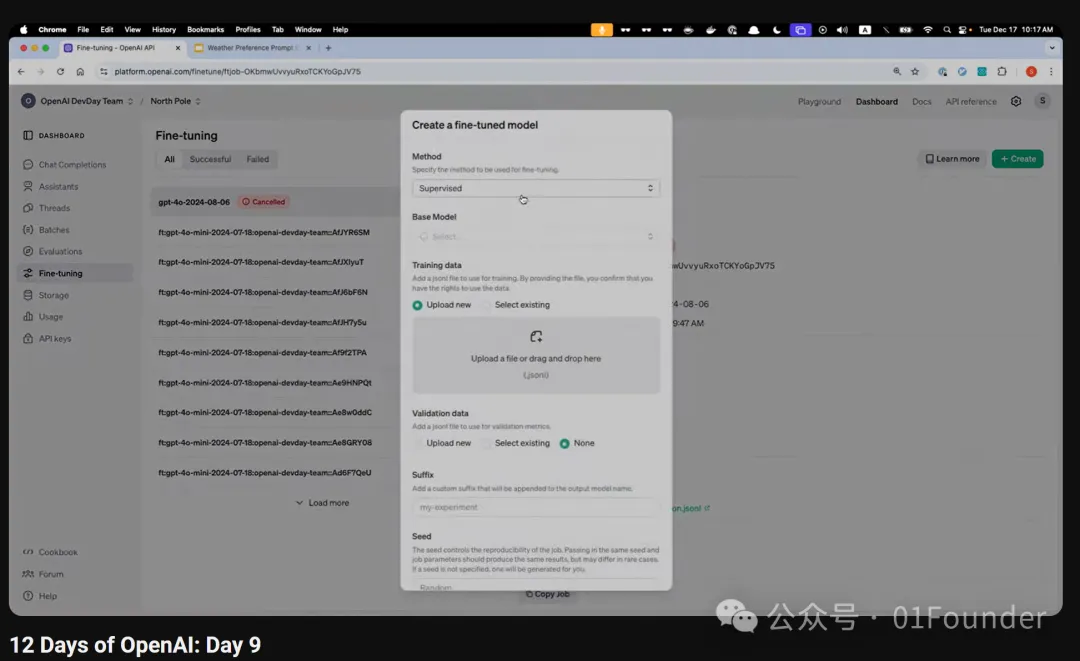Open macOS Spotlight search icon
1080x661 pixels.
(x=947, y=30)
